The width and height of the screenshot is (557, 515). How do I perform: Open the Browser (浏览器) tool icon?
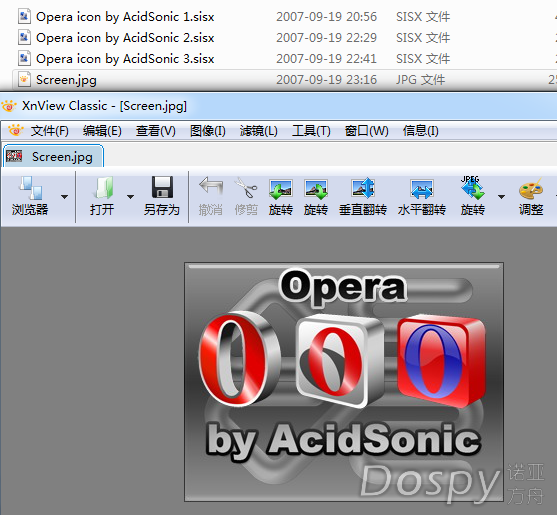[x=30, y=188]
